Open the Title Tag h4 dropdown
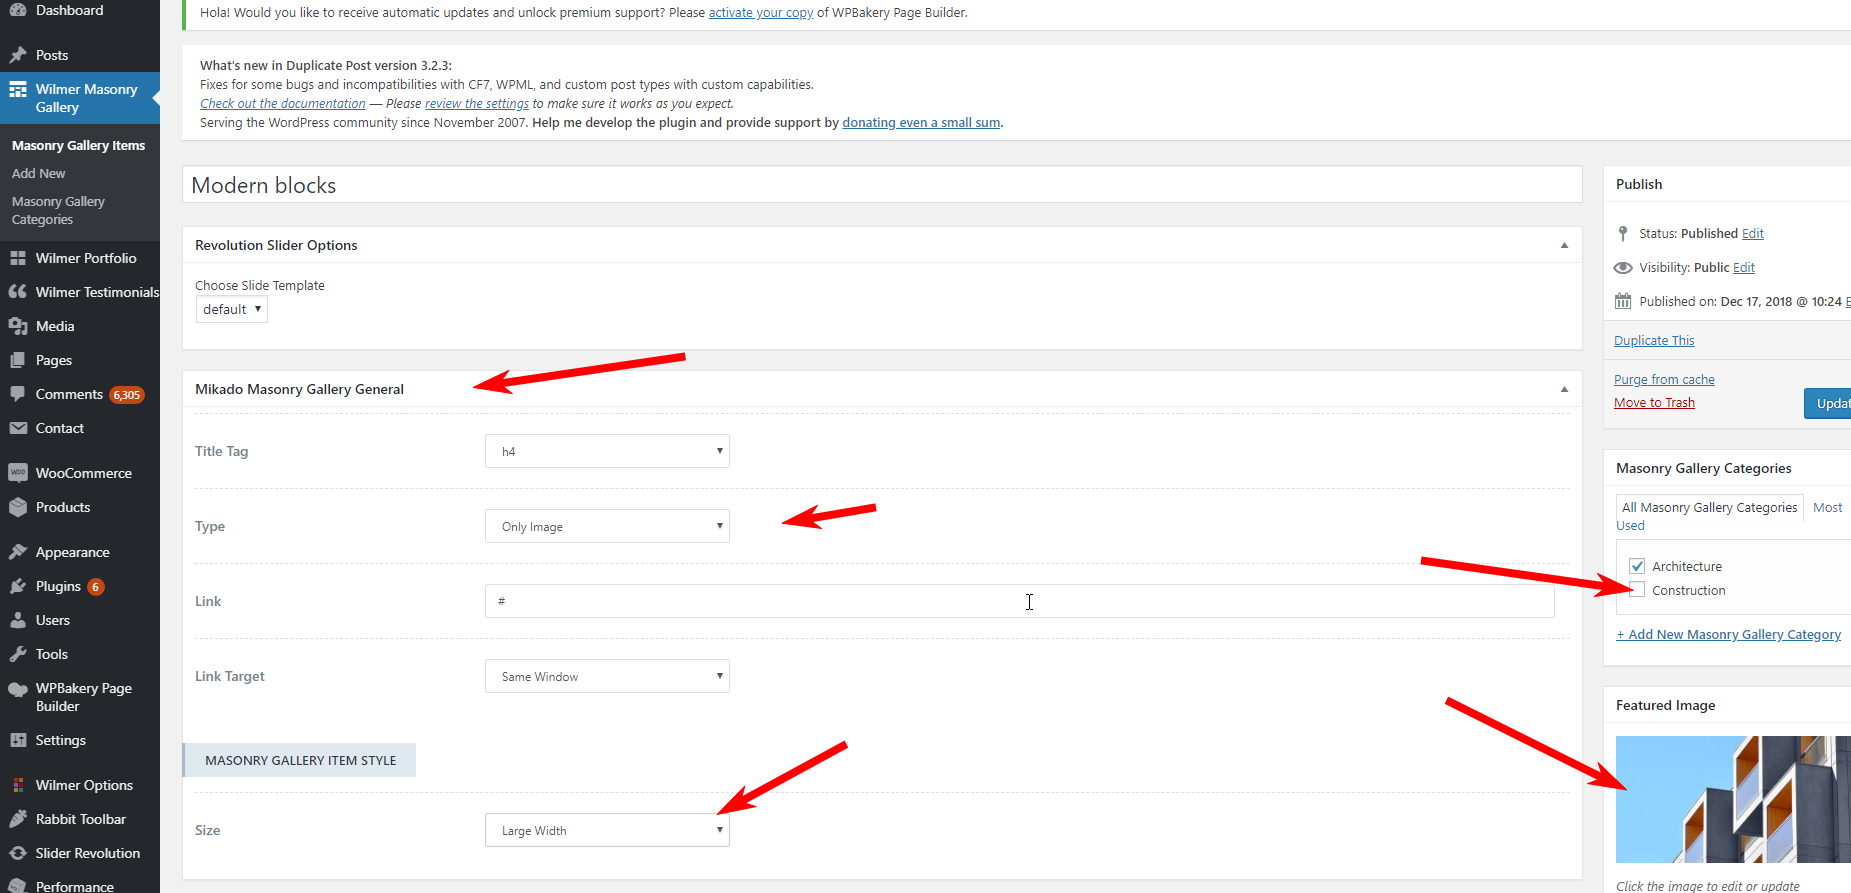The height and width of the screenshot is (893, 1851). pyautogui.click(x=607, y=451)
